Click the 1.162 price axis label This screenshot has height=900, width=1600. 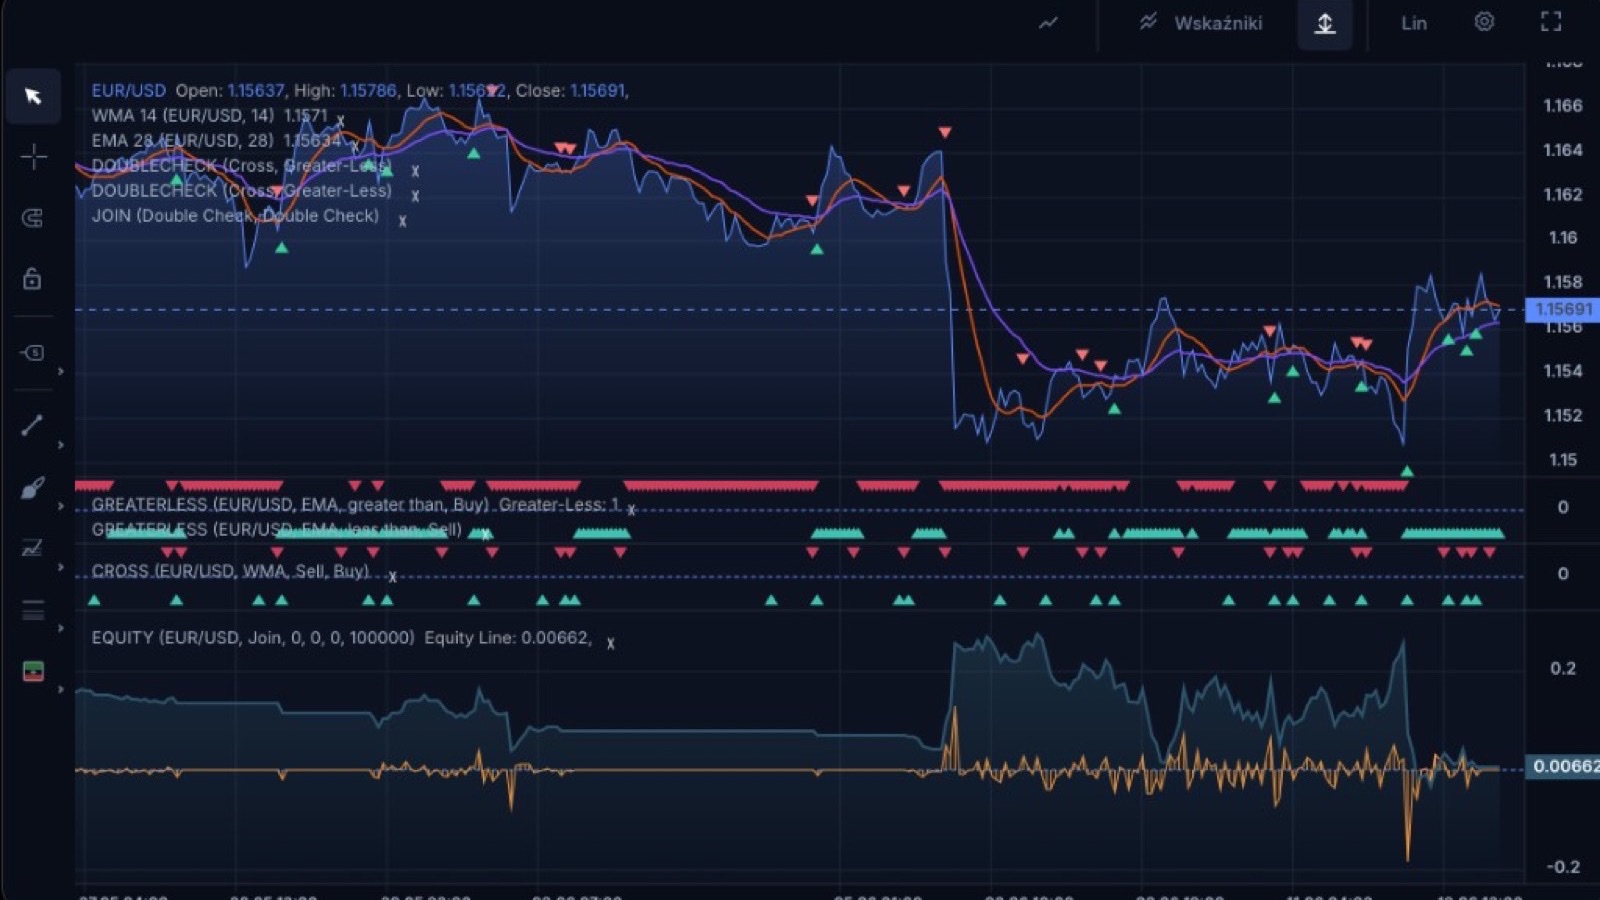click(x=1563, y=194)
